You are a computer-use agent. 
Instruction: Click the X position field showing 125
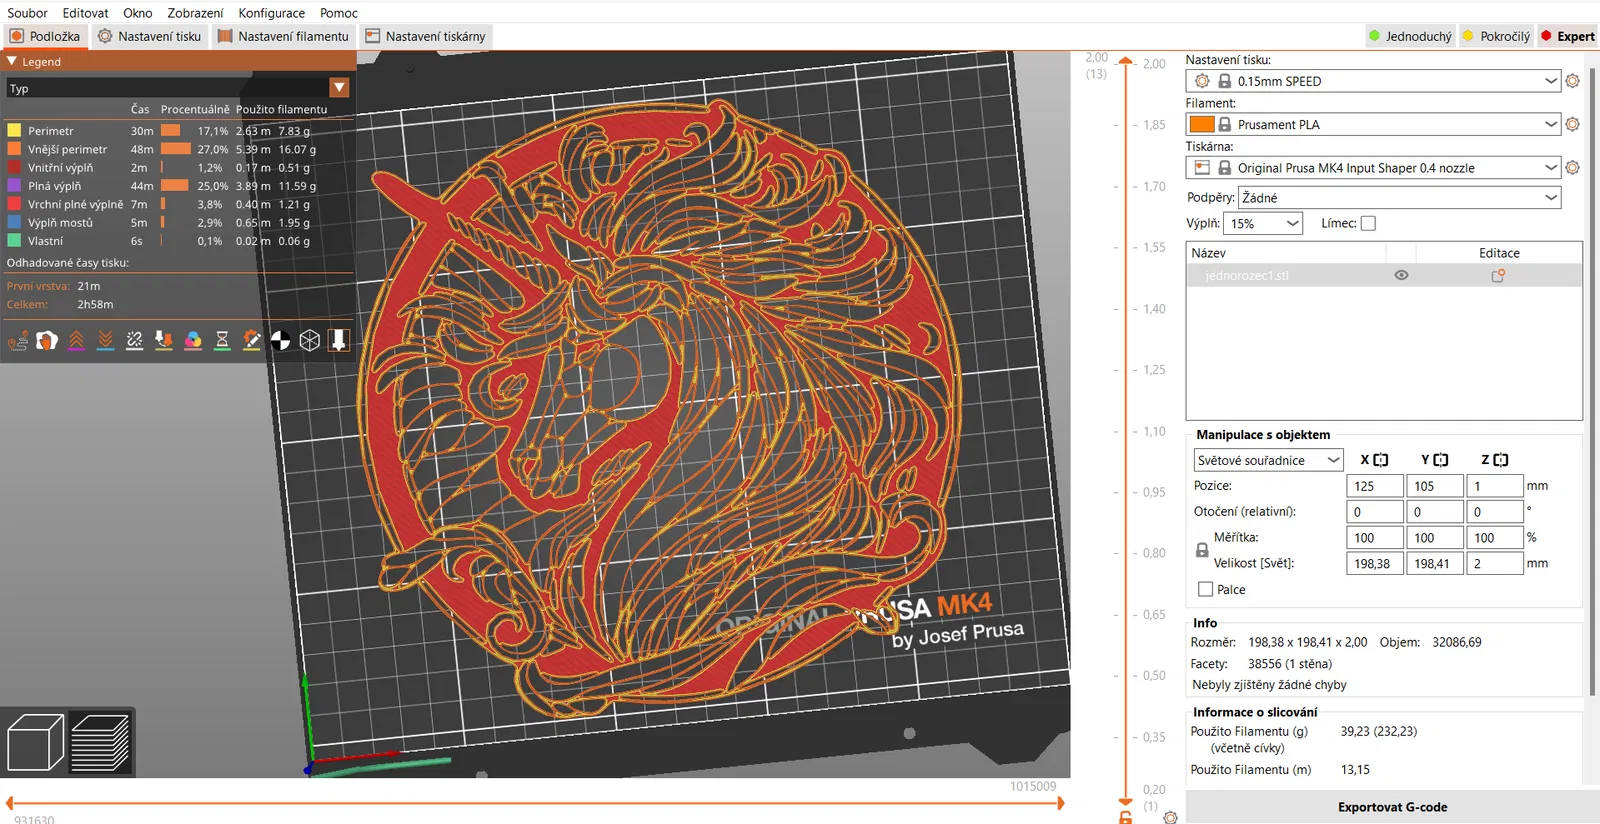[1374, 486]
